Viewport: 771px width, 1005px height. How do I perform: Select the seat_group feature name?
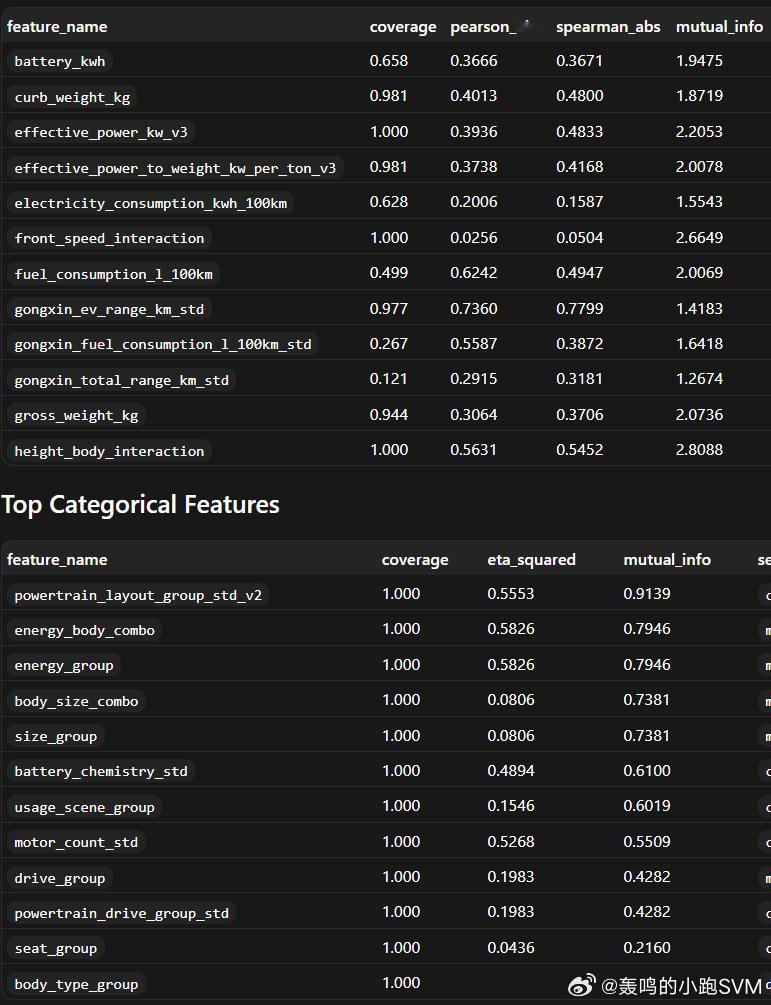pyautogui.click(x=56, y=949)
